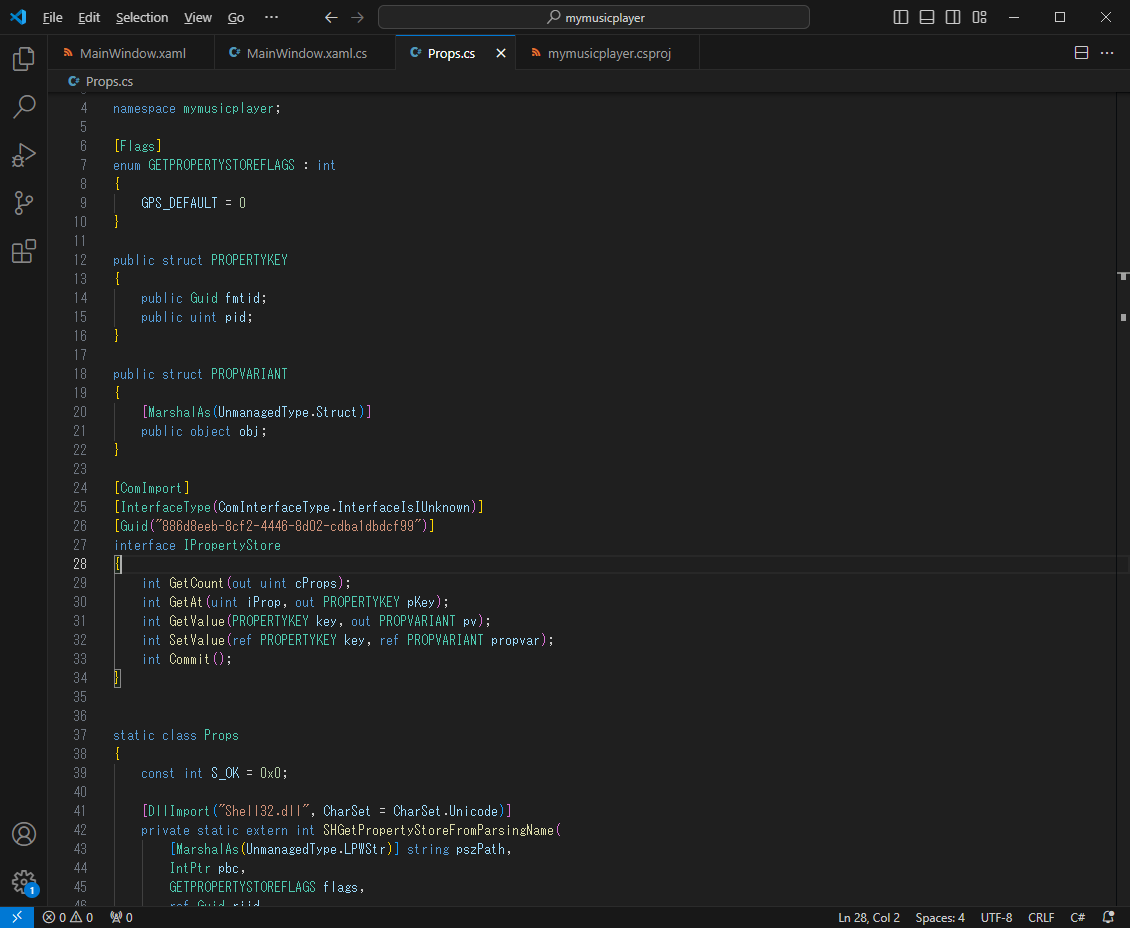The image size is (1130, 928).
Task: Click 'S_OK' on line 39
Action: [225, 773]
